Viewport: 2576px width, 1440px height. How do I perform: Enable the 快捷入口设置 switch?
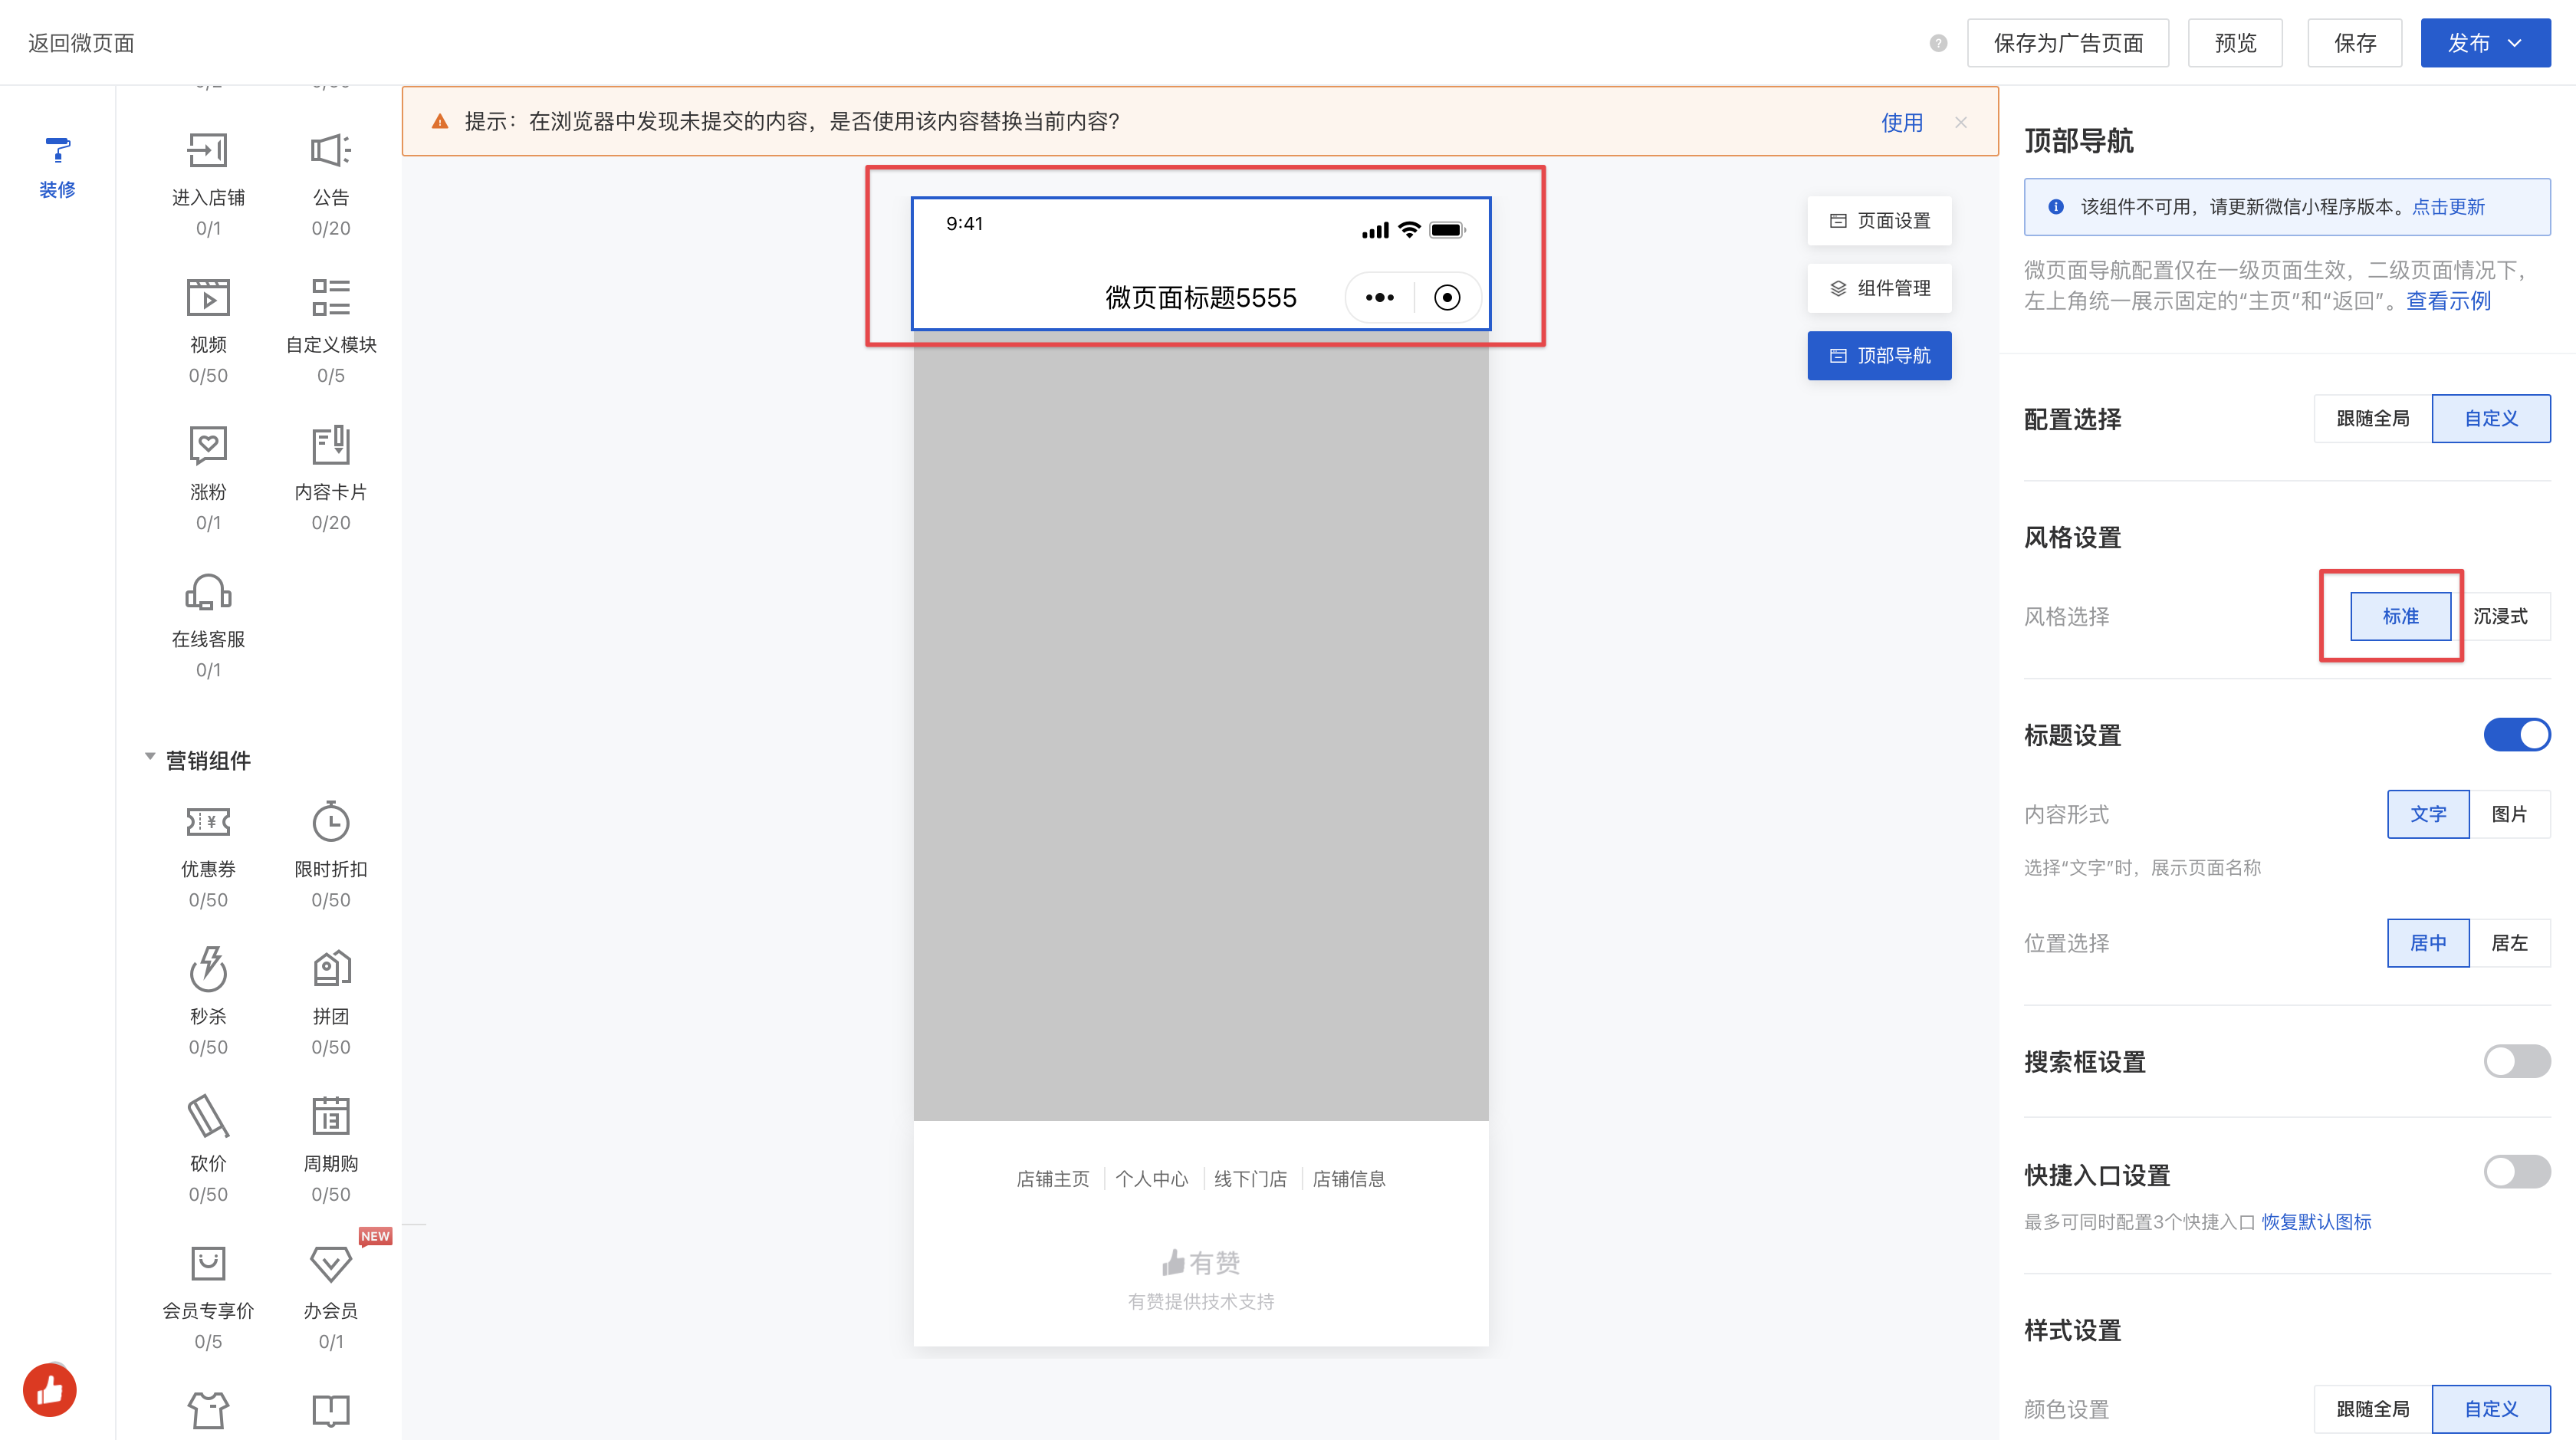click(2516, 1172)
